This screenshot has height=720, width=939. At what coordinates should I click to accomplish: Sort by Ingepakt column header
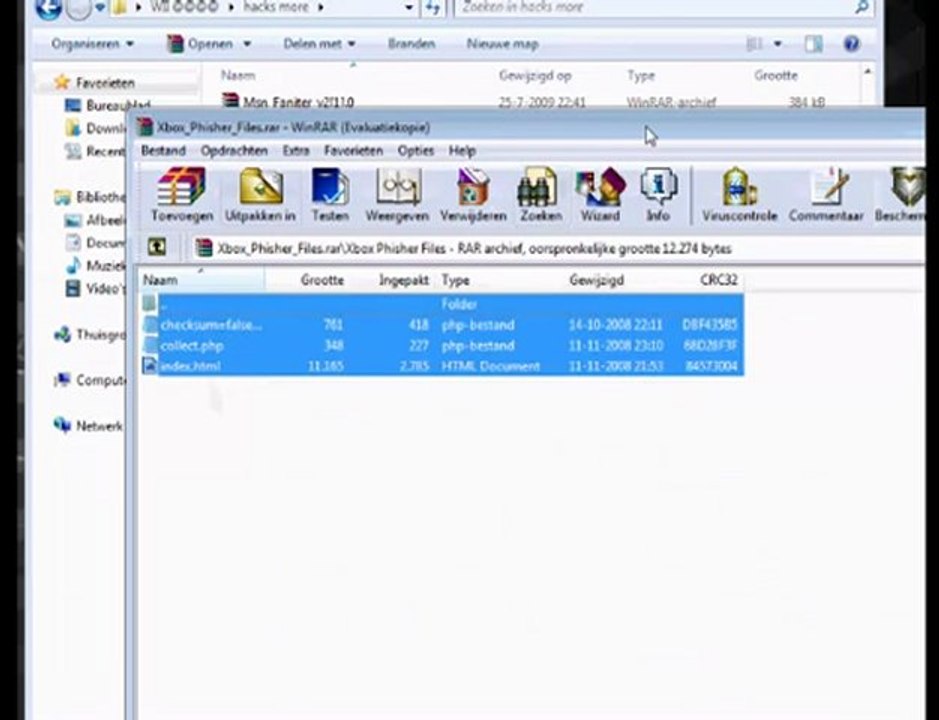pos(390,280)
